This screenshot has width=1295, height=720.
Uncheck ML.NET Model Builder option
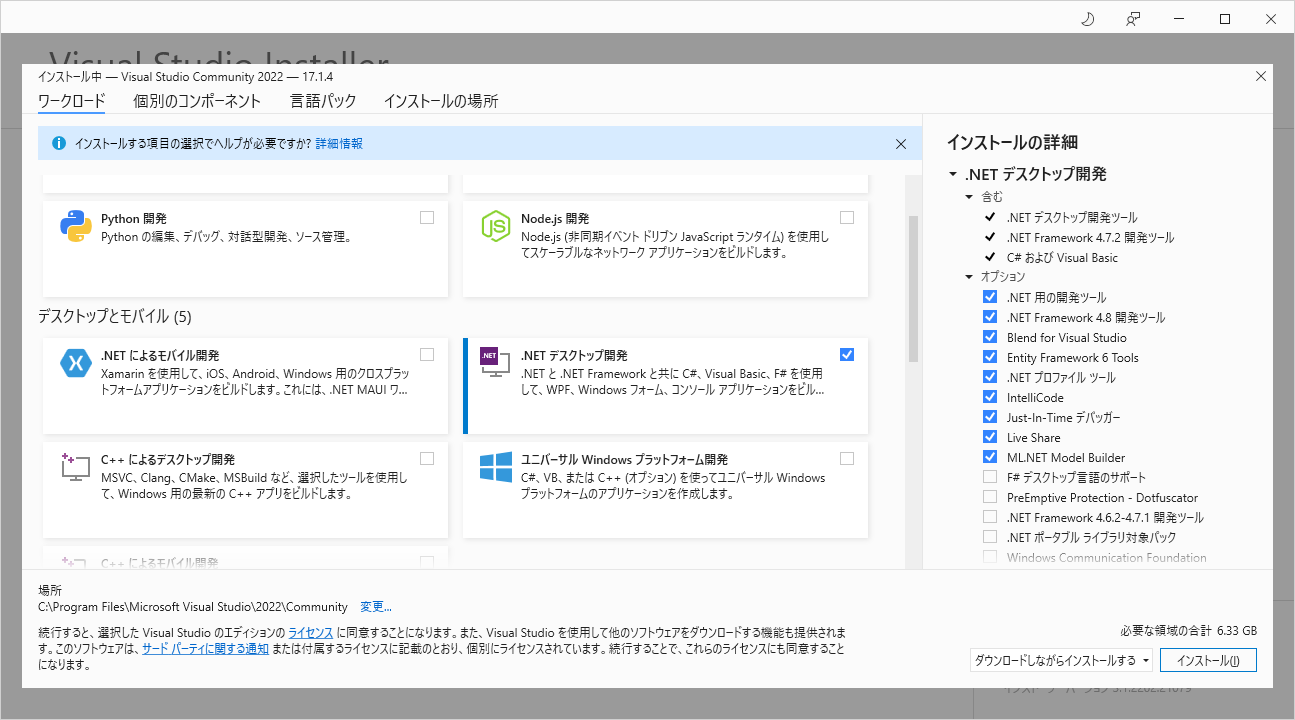(990, 457)
